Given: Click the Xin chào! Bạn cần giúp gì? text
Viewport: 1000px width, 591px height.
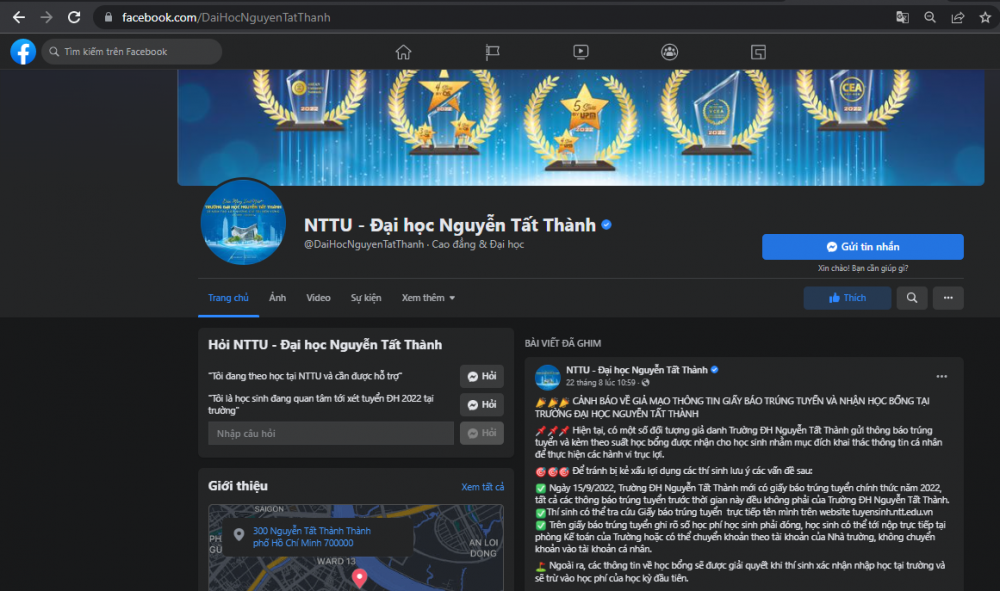Looking at the screenshot, I should (x=863, y=268).
